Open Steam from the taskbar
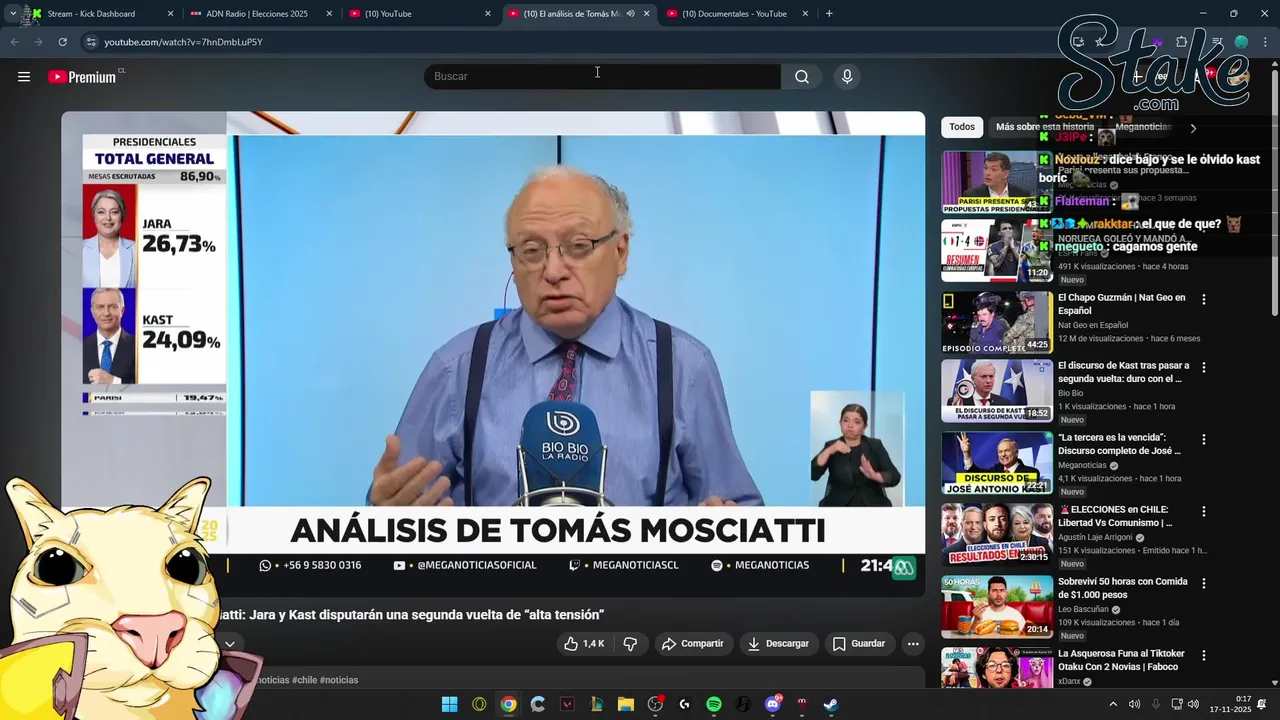 click(x=831, y=704)
